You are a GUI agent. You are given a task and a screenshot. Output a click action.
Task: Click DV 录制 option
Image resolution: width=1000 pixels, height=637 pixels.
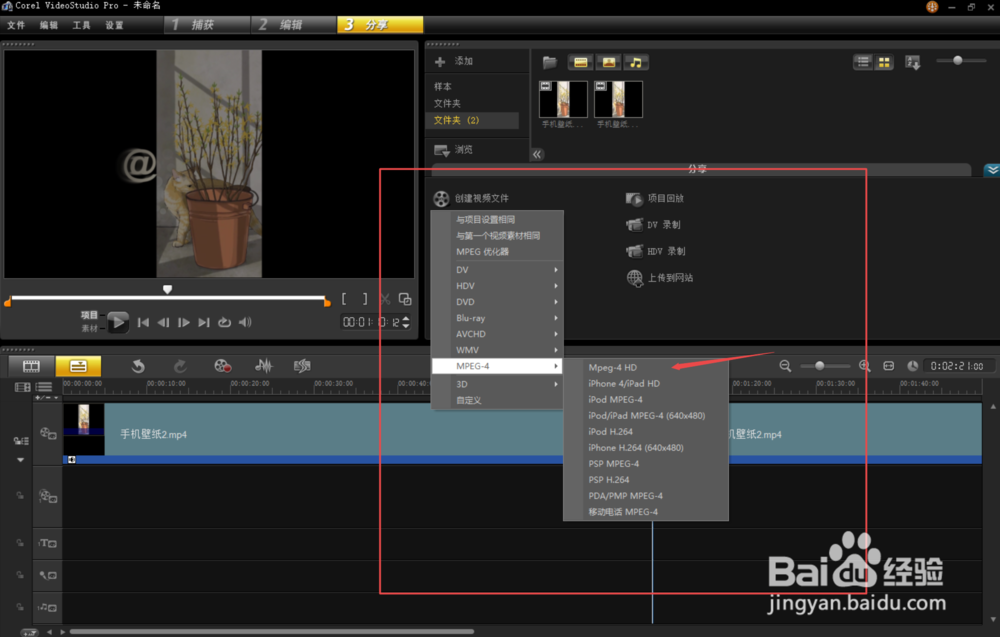click(653, 225)
